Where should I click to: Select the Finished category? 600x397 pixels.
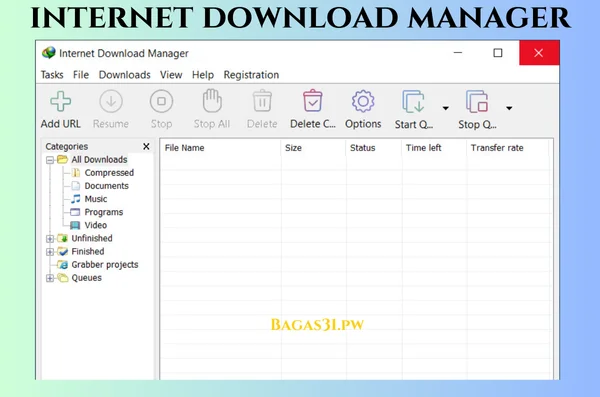tap(88, 252)
